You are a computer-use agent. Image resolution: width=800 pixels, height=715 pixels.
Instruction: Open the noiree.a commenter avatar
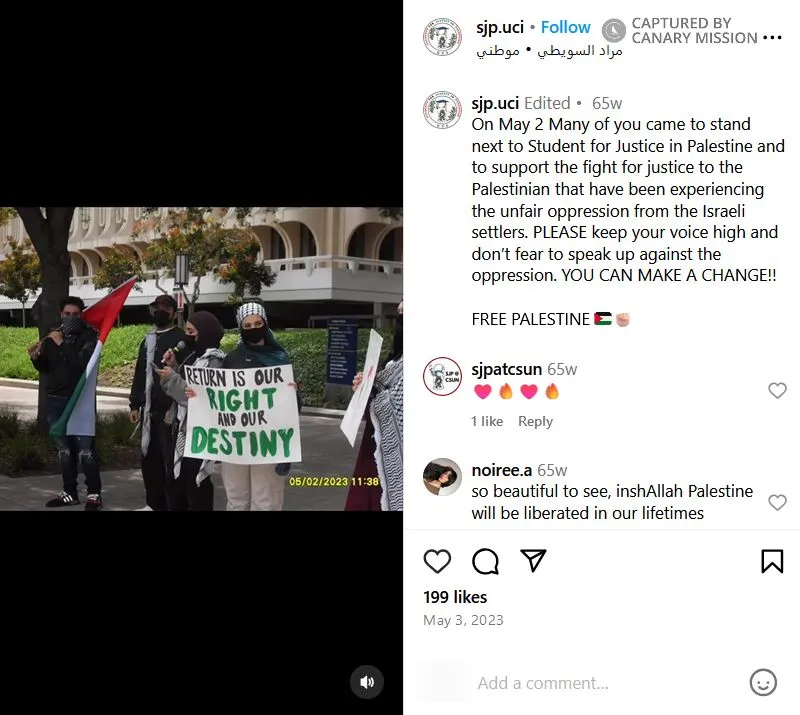click(442, 477)
